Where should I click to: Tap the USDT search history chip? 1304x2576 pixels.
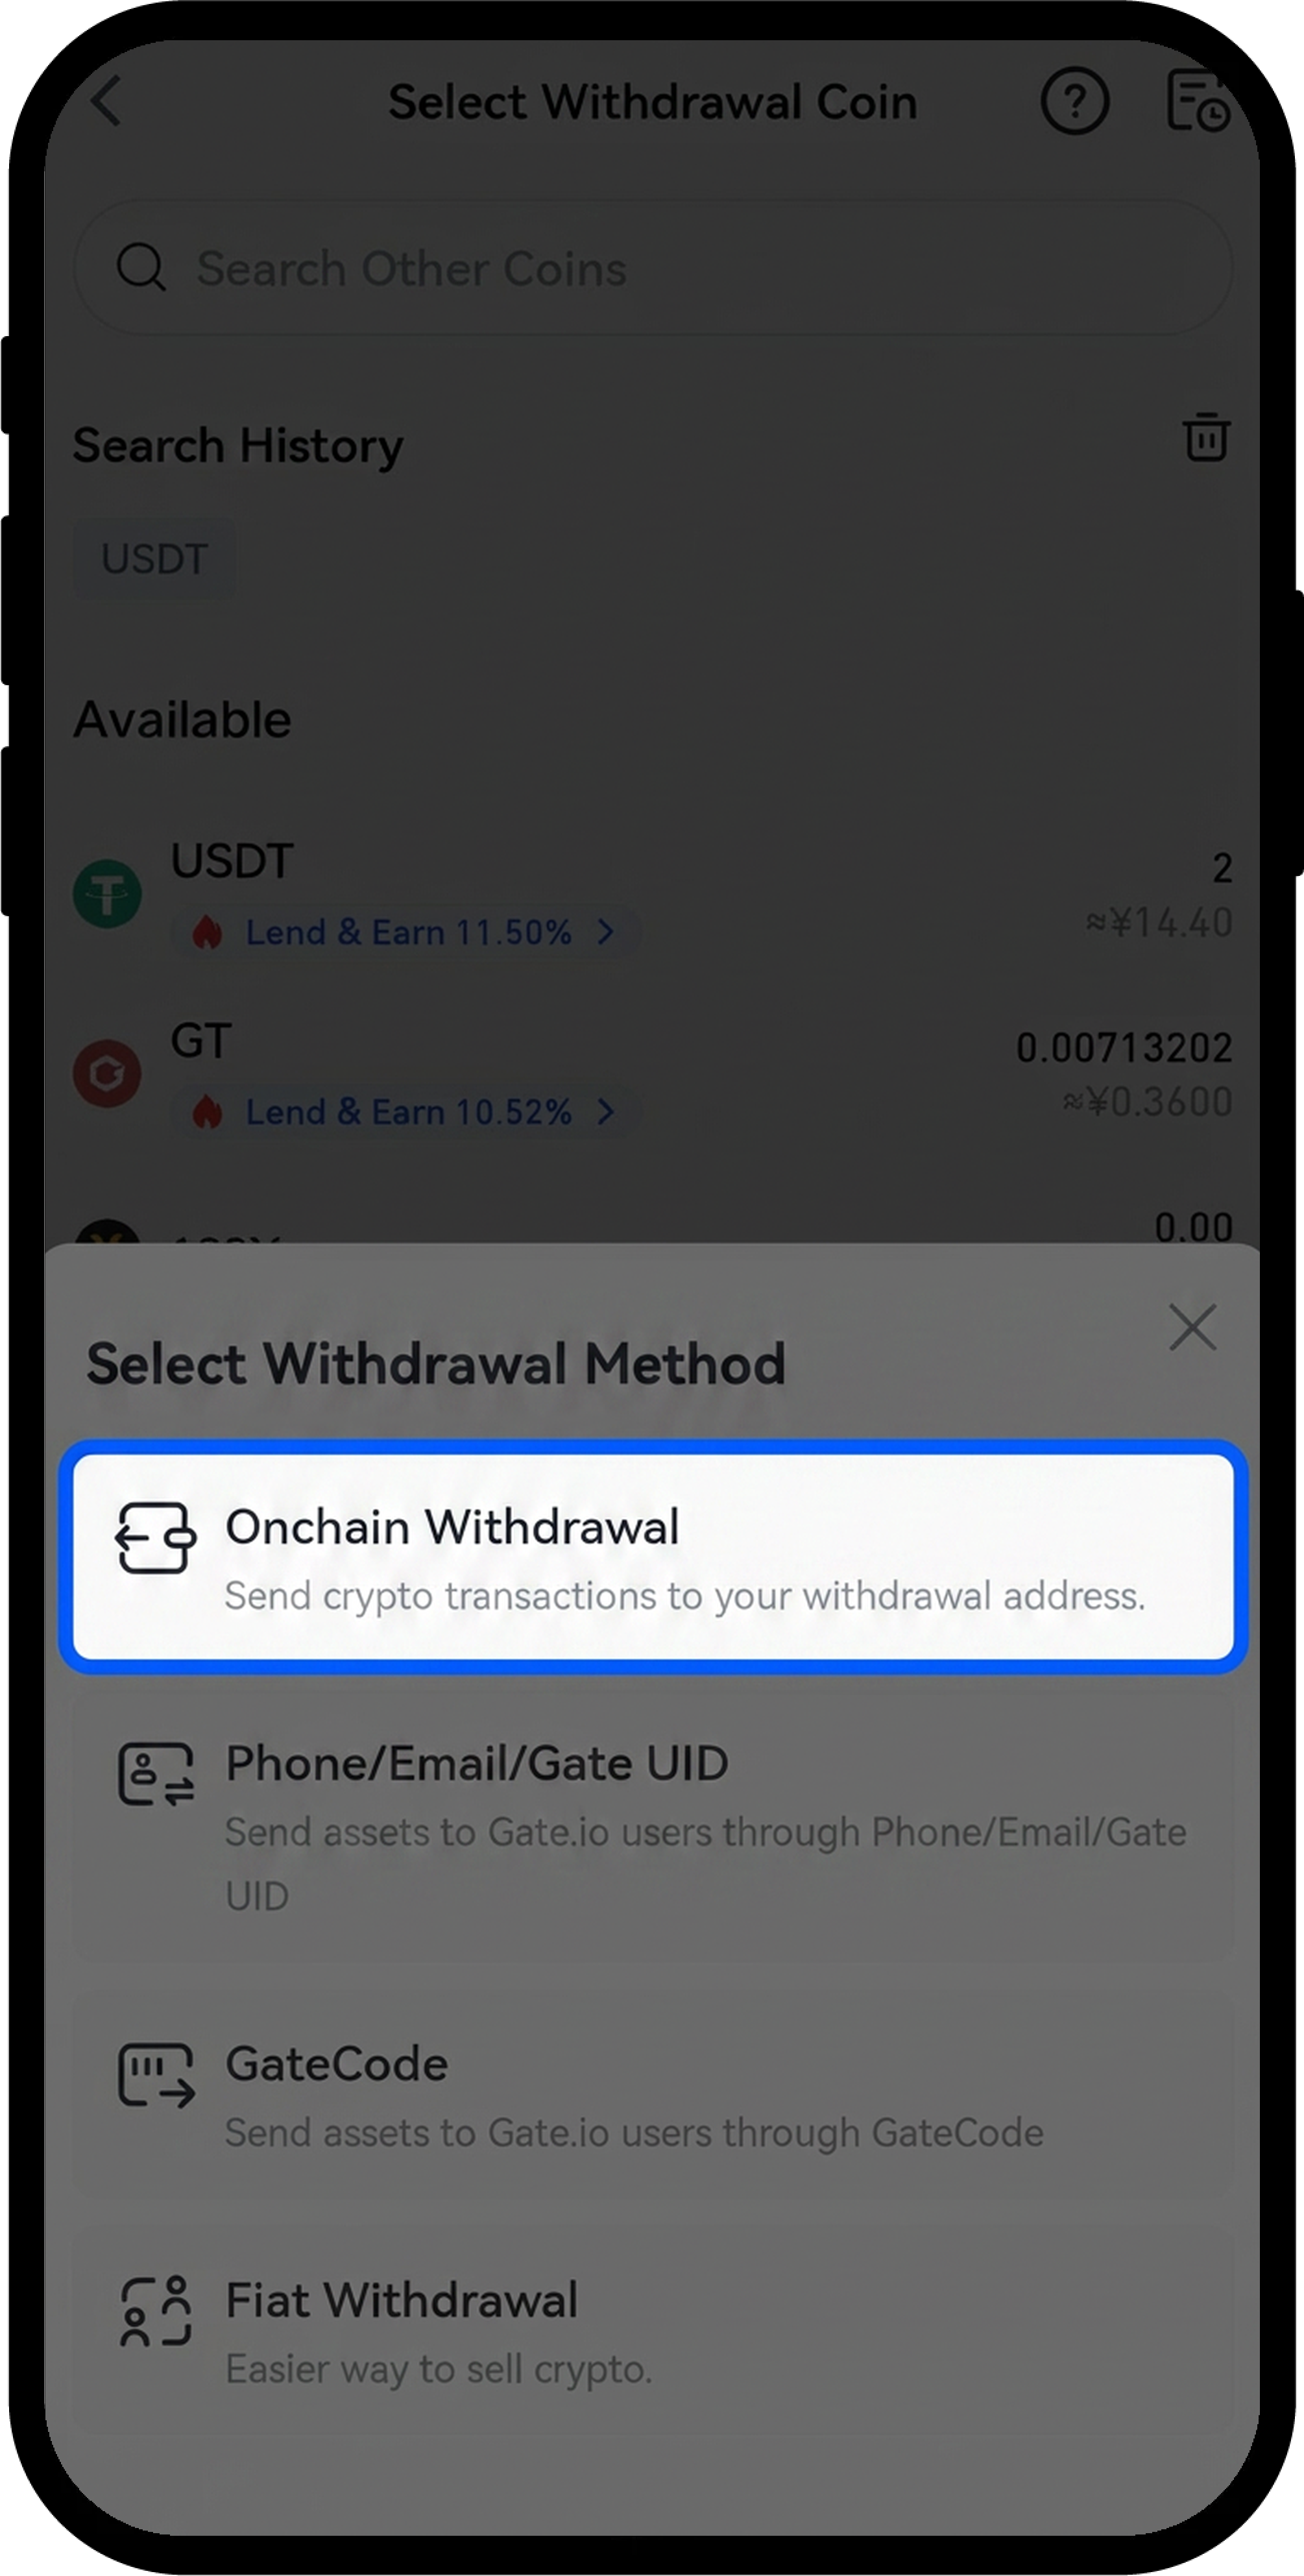pyautogui.click(x=154, y=558)
